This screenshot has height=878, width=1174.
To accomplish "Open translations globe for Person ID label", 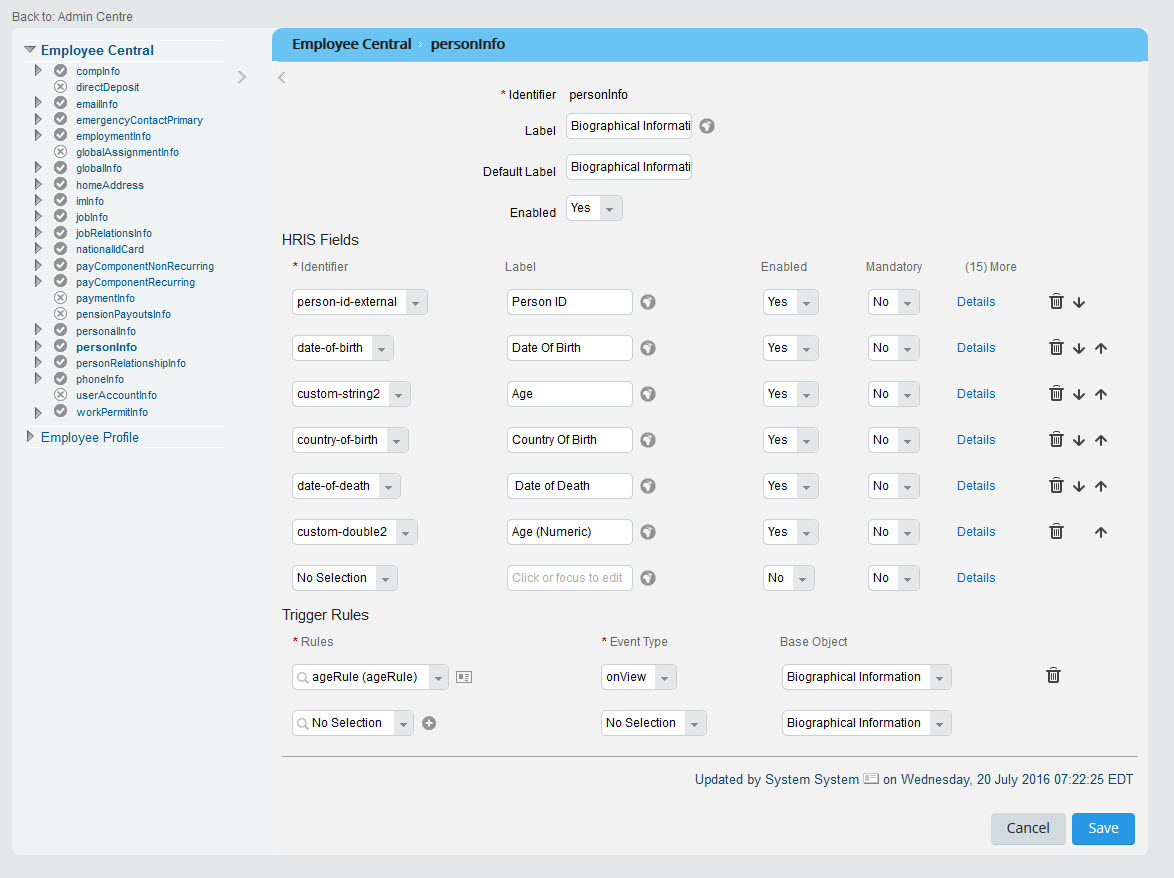I will [648, 302].
